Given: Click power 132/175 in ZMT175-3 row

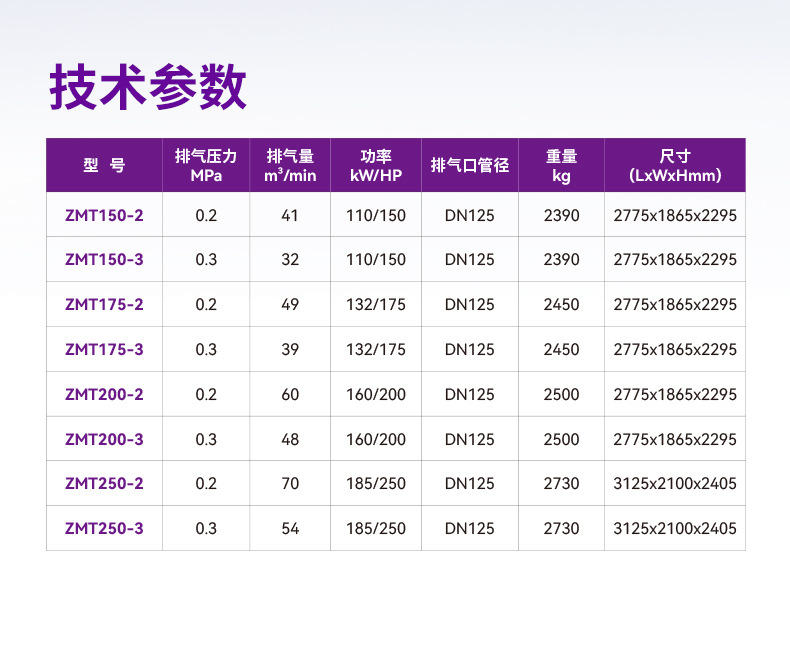Looking at the screenshot, I should click(376, 349).
